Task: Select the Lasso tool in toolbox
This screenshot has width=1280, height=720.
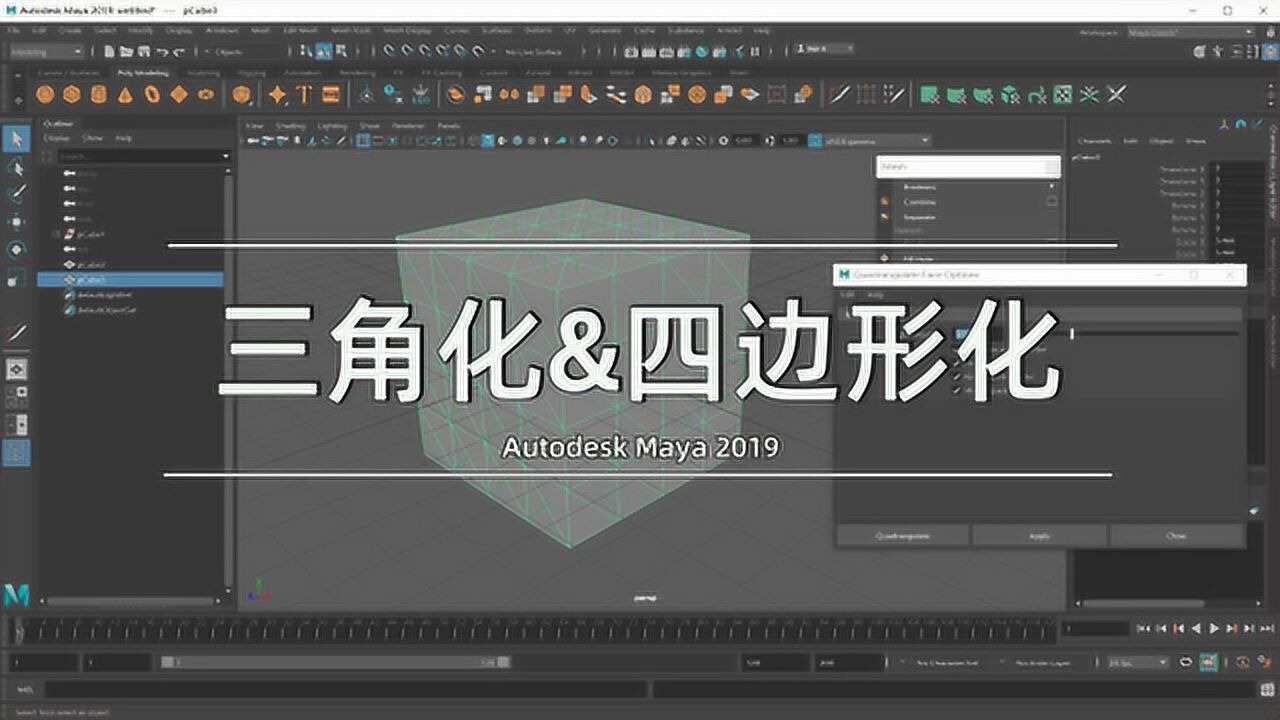Action: tap(16, 166)
